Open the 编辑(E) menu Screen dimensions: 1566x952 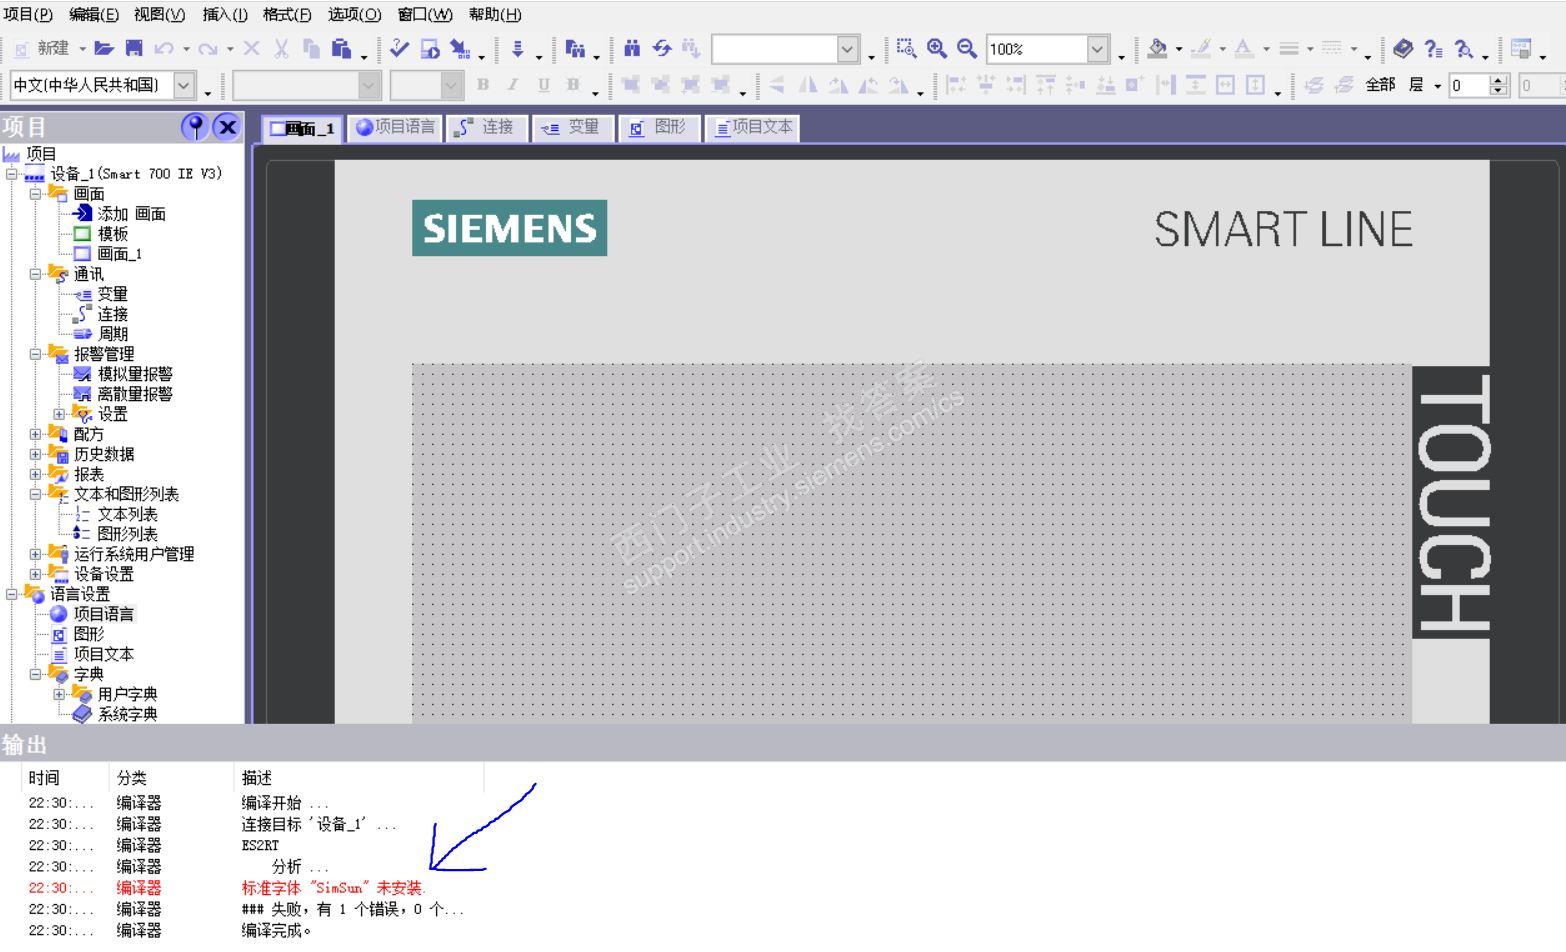[94, 14]
